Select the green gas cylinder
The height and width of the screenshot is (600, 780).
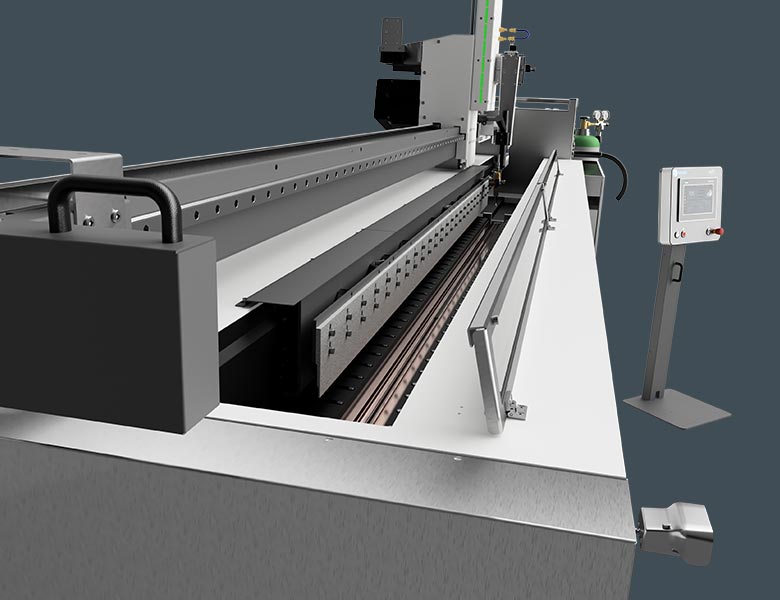[x=588, y=141]
